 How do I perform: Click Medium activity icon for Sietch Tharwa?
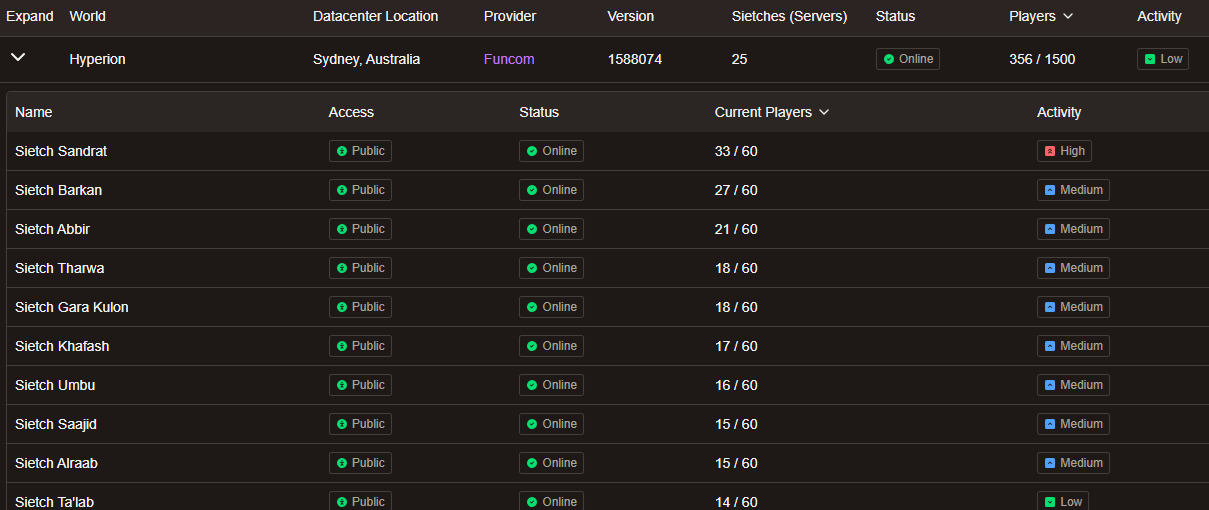point(1050,268)
